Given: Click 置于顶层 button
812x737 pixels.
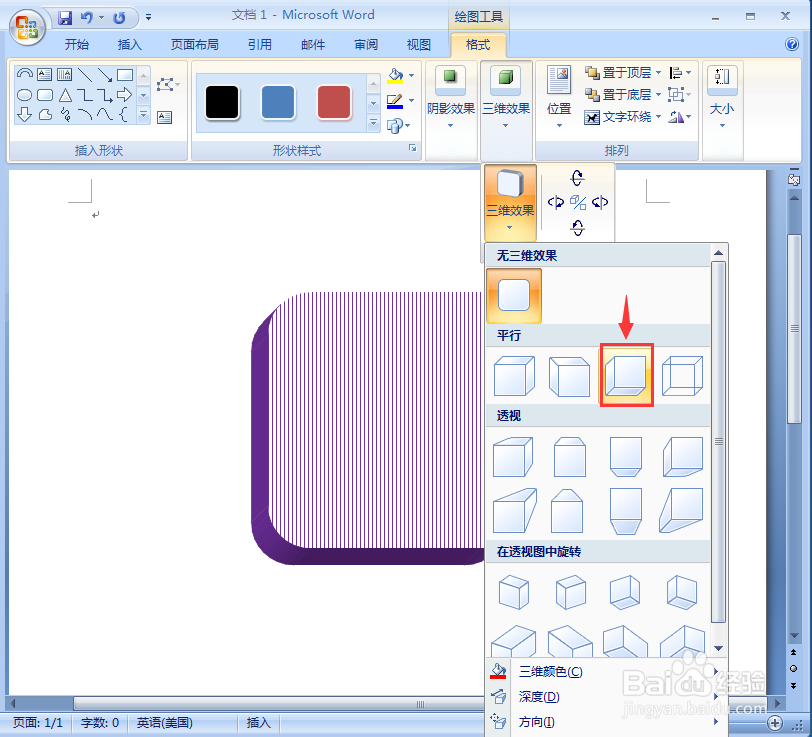Looking at the screenshot, I should [x=618, y=73].
